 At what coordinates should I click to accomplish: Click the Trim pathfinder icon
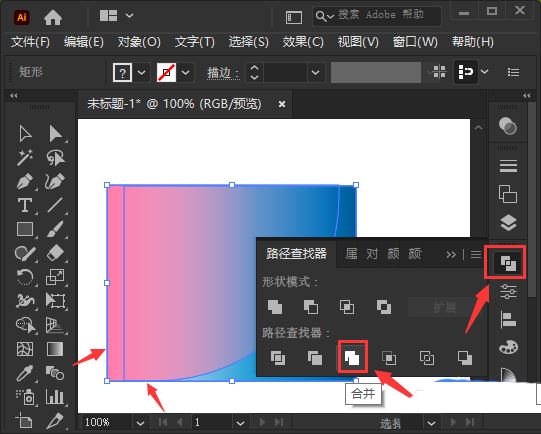315,358
